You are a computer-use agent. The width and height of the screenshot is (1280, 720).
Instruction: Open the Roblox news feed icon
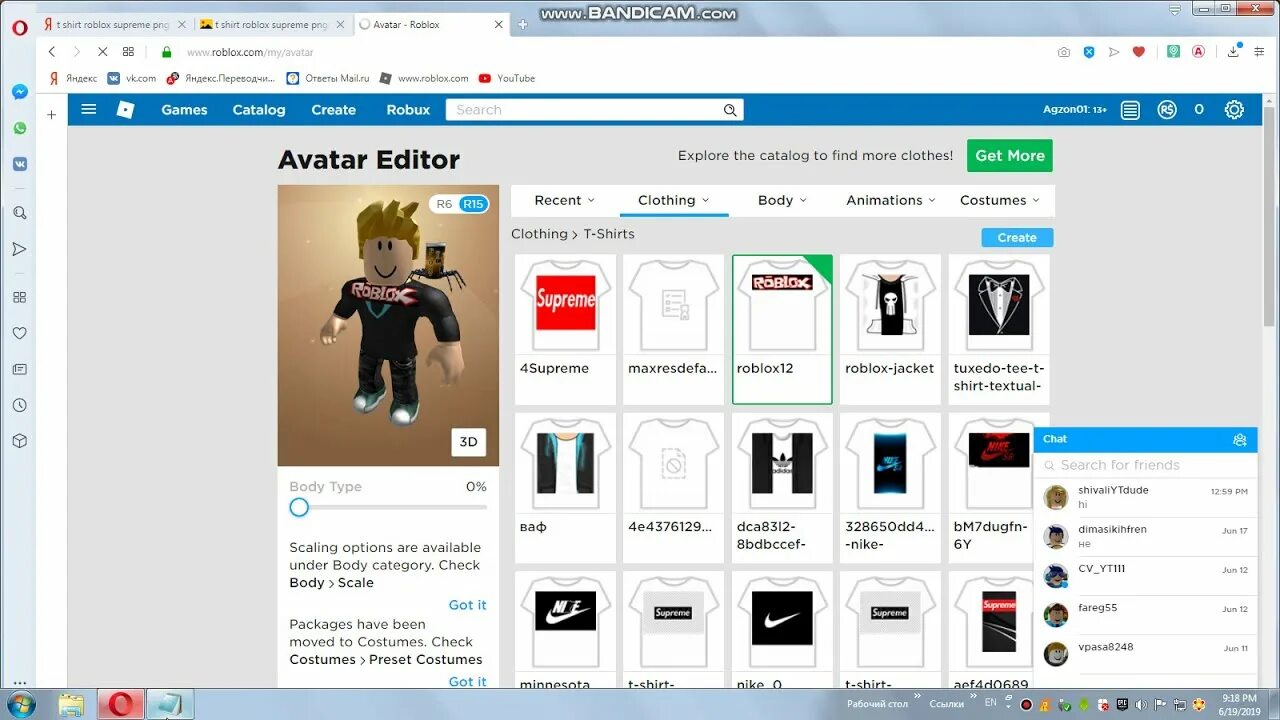coord(1130,110)
